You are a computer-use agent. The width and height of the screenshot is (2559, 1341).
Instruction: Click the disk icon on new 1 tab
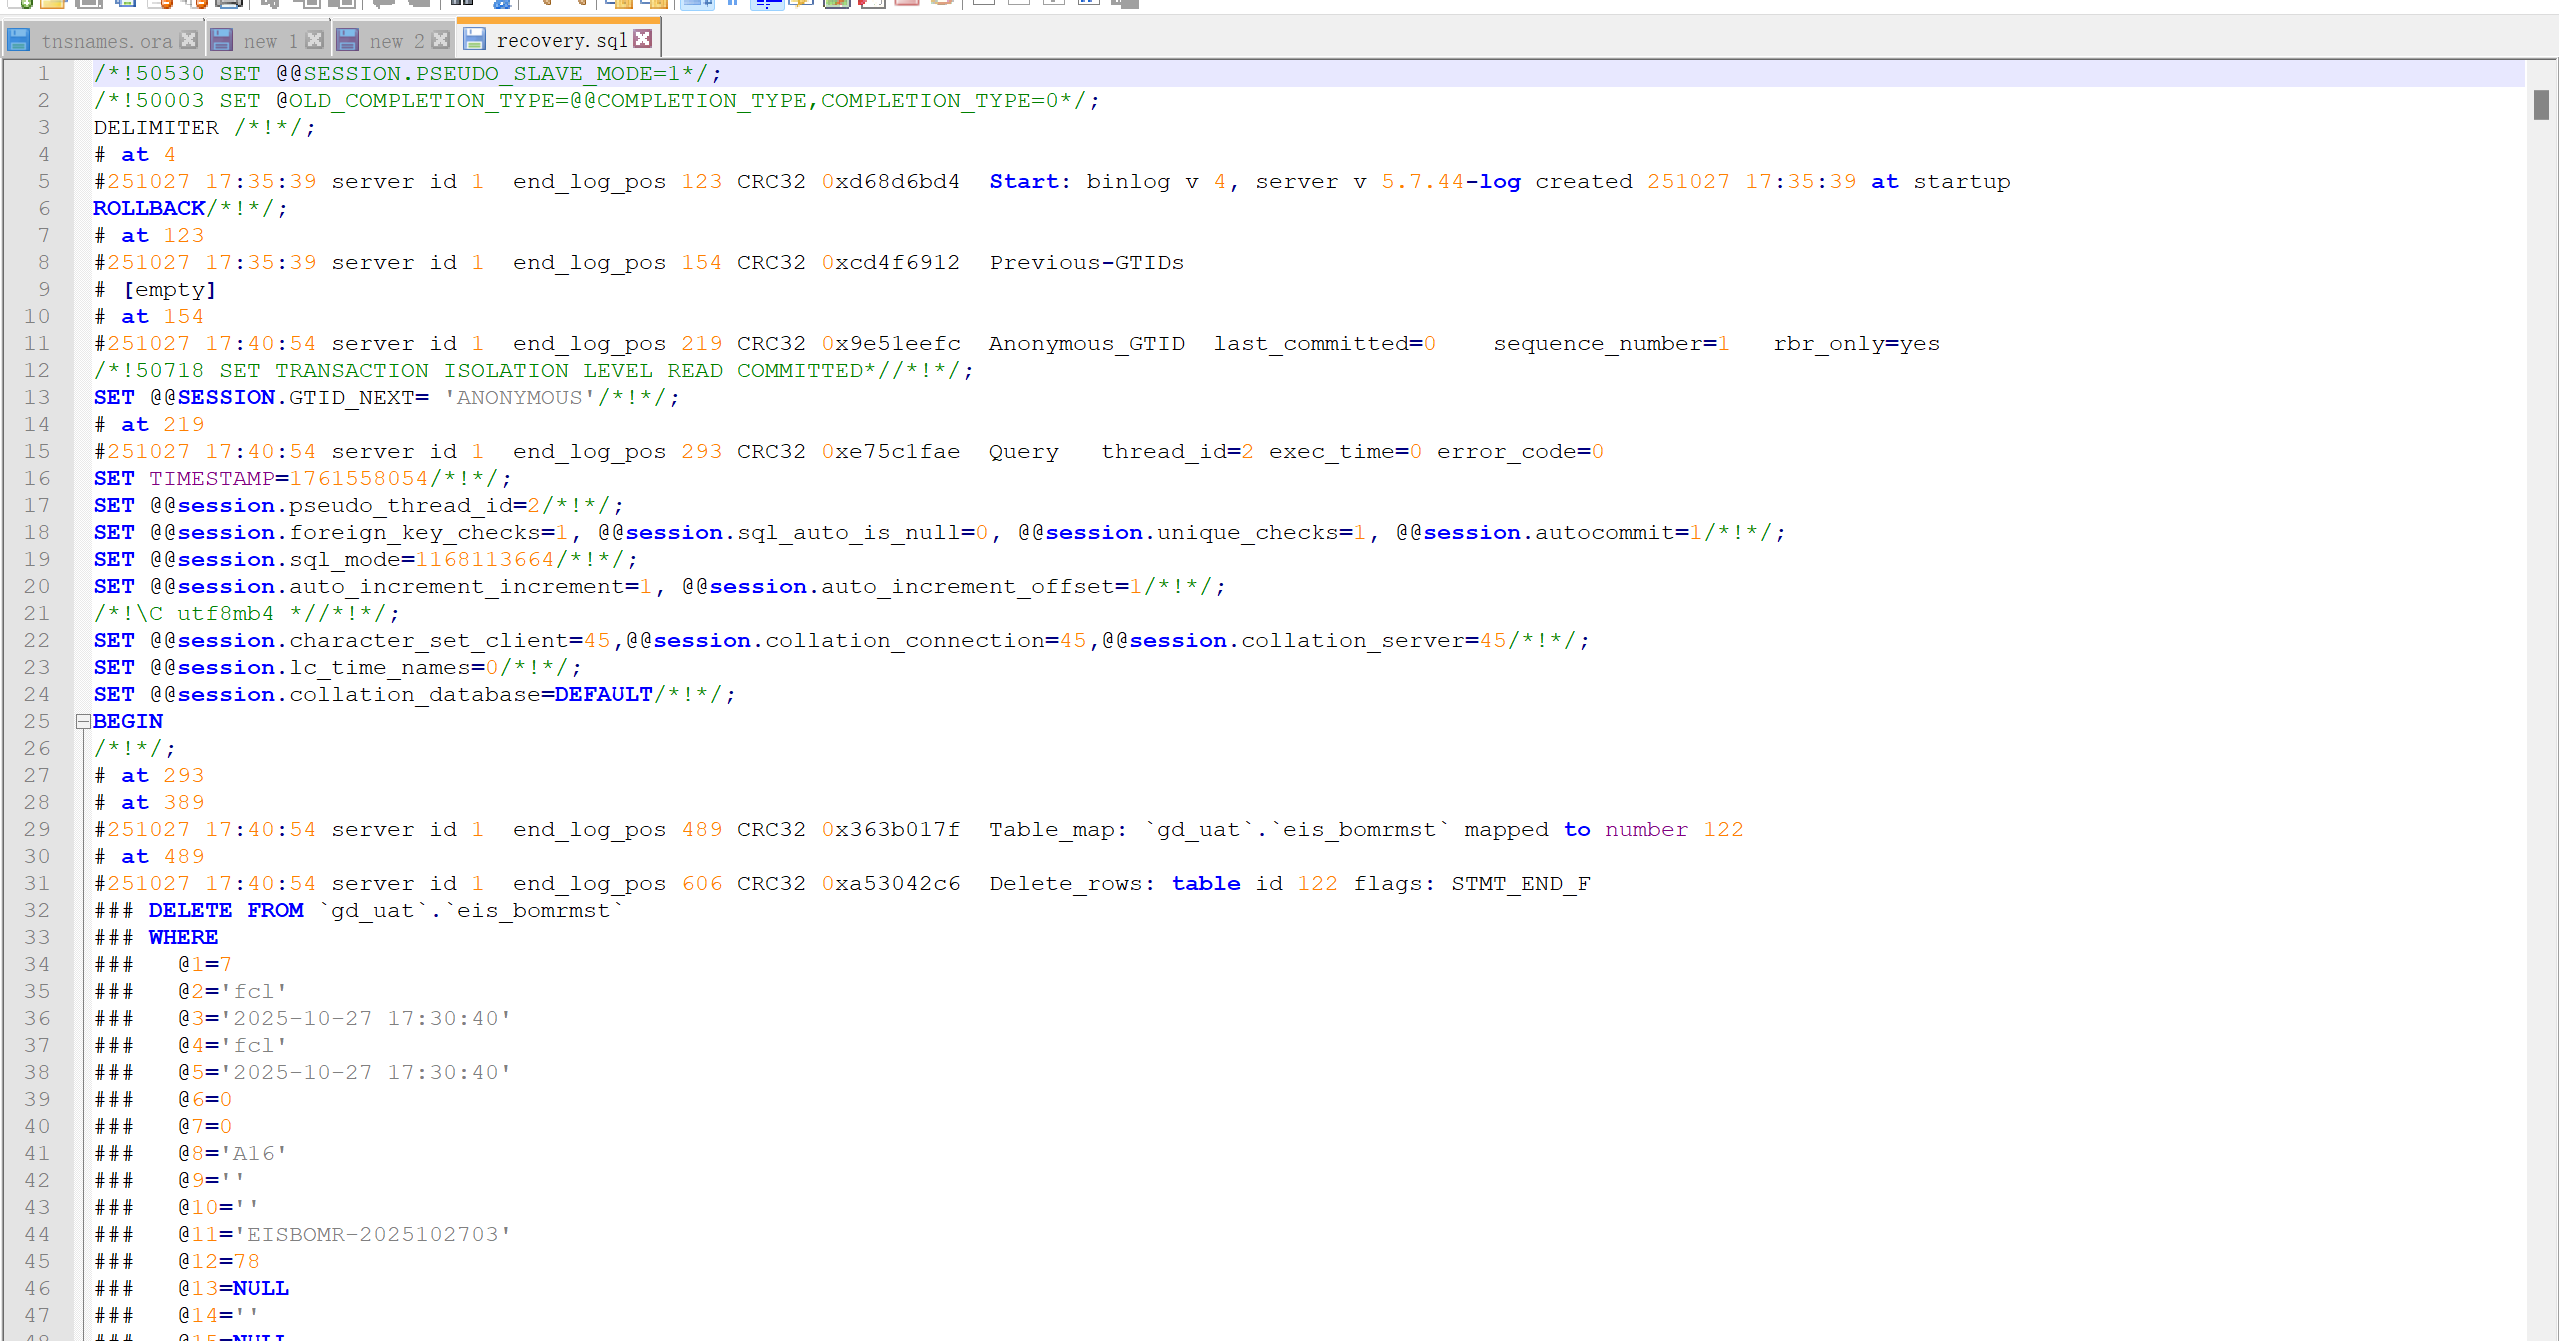click(222, 40)
